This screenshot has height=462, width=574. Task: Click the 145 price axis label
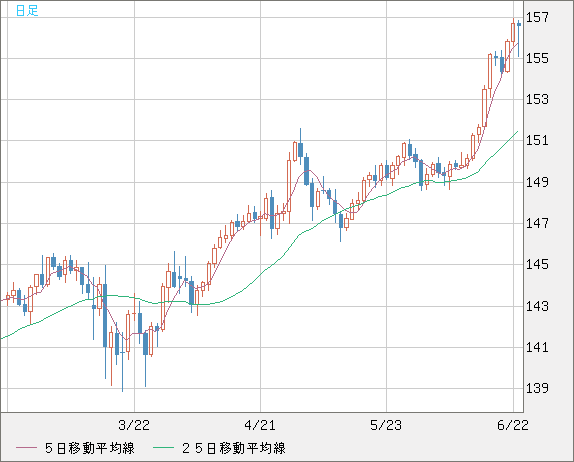537,264
